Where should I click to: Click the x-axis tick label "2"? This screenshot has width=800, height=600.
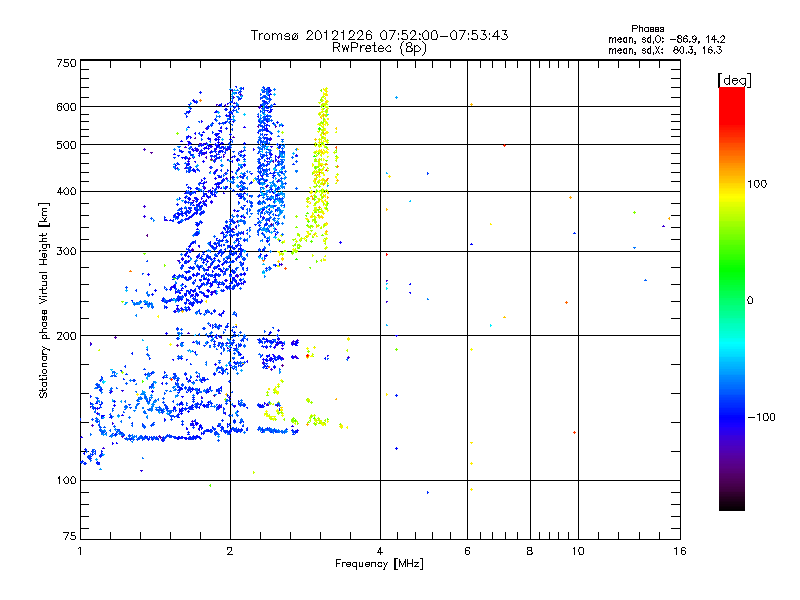point(230,551)
